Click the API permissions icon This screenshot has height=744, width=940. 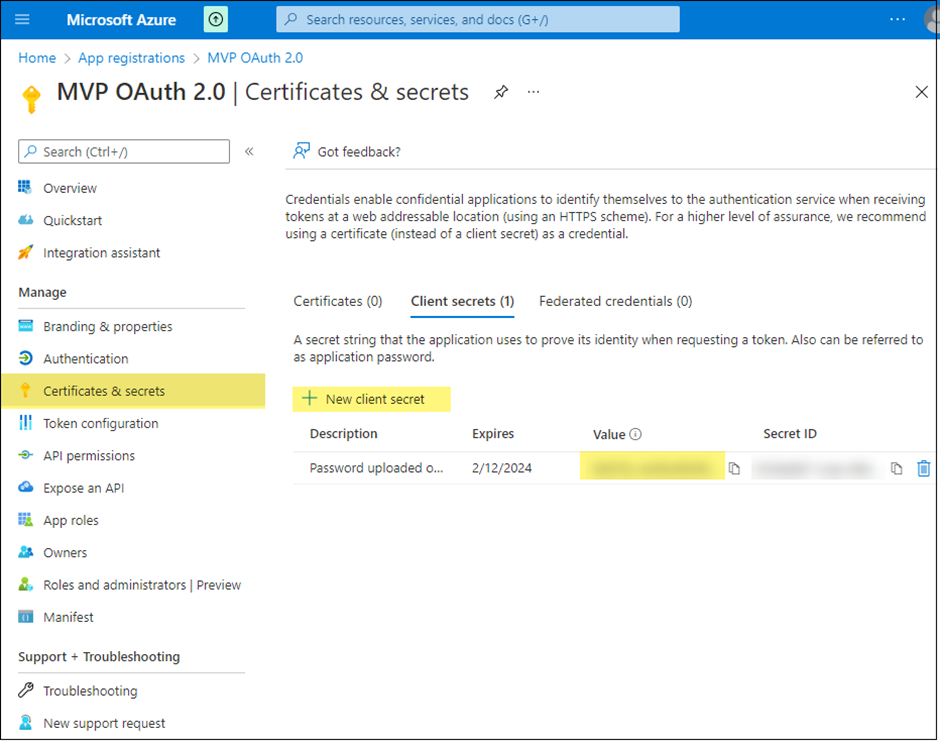(x=25, y=456)
